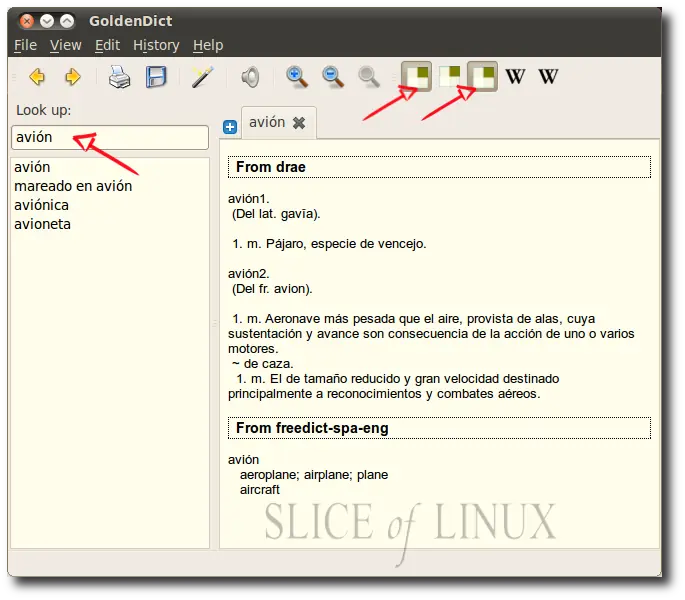
Task: Toggle the third pressed dictionary icon
Action: click(483, 76)
